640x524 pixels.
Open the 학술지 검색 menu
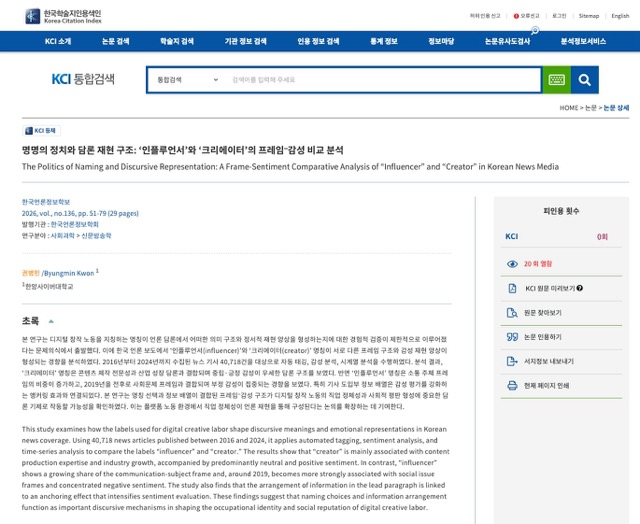177,41
